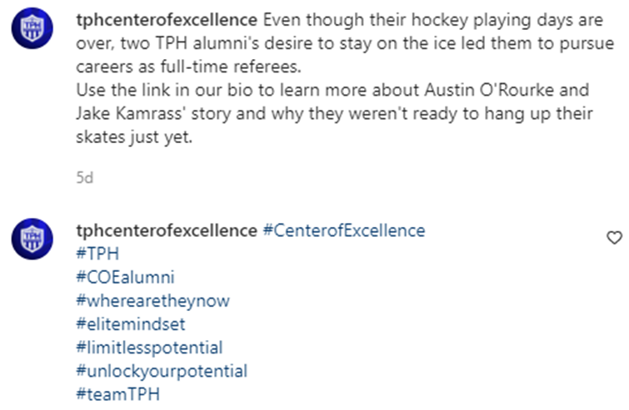Open the #wherearetheynow hashtag

pyautogui.click(x=153, y=300)
